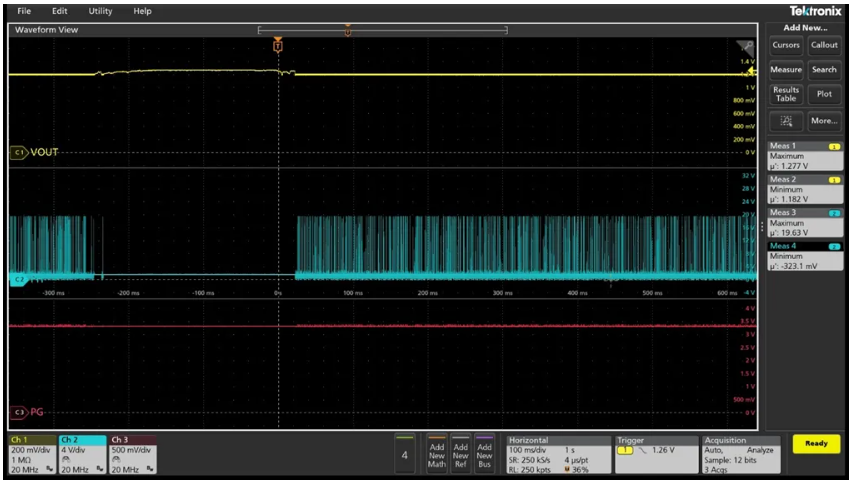Select the Meas 4 Minimum measurement badge
852x484 pixels.
[805, 257]
